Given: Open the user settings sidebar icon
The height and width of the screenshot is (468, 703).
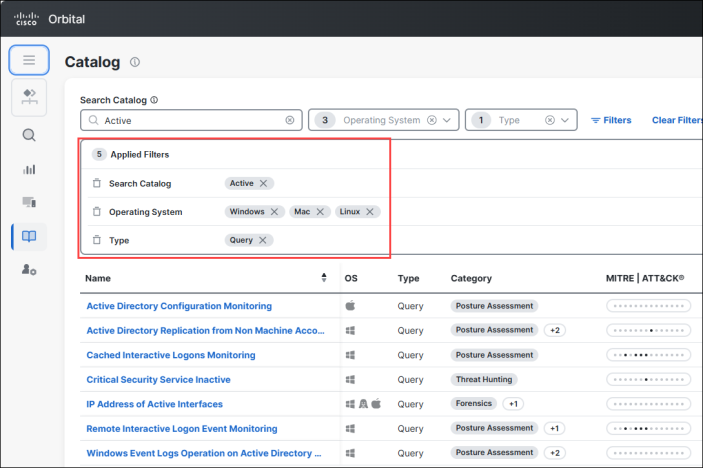Looking at the screenshot, I should pyautogui.click(x=29, y=269).
